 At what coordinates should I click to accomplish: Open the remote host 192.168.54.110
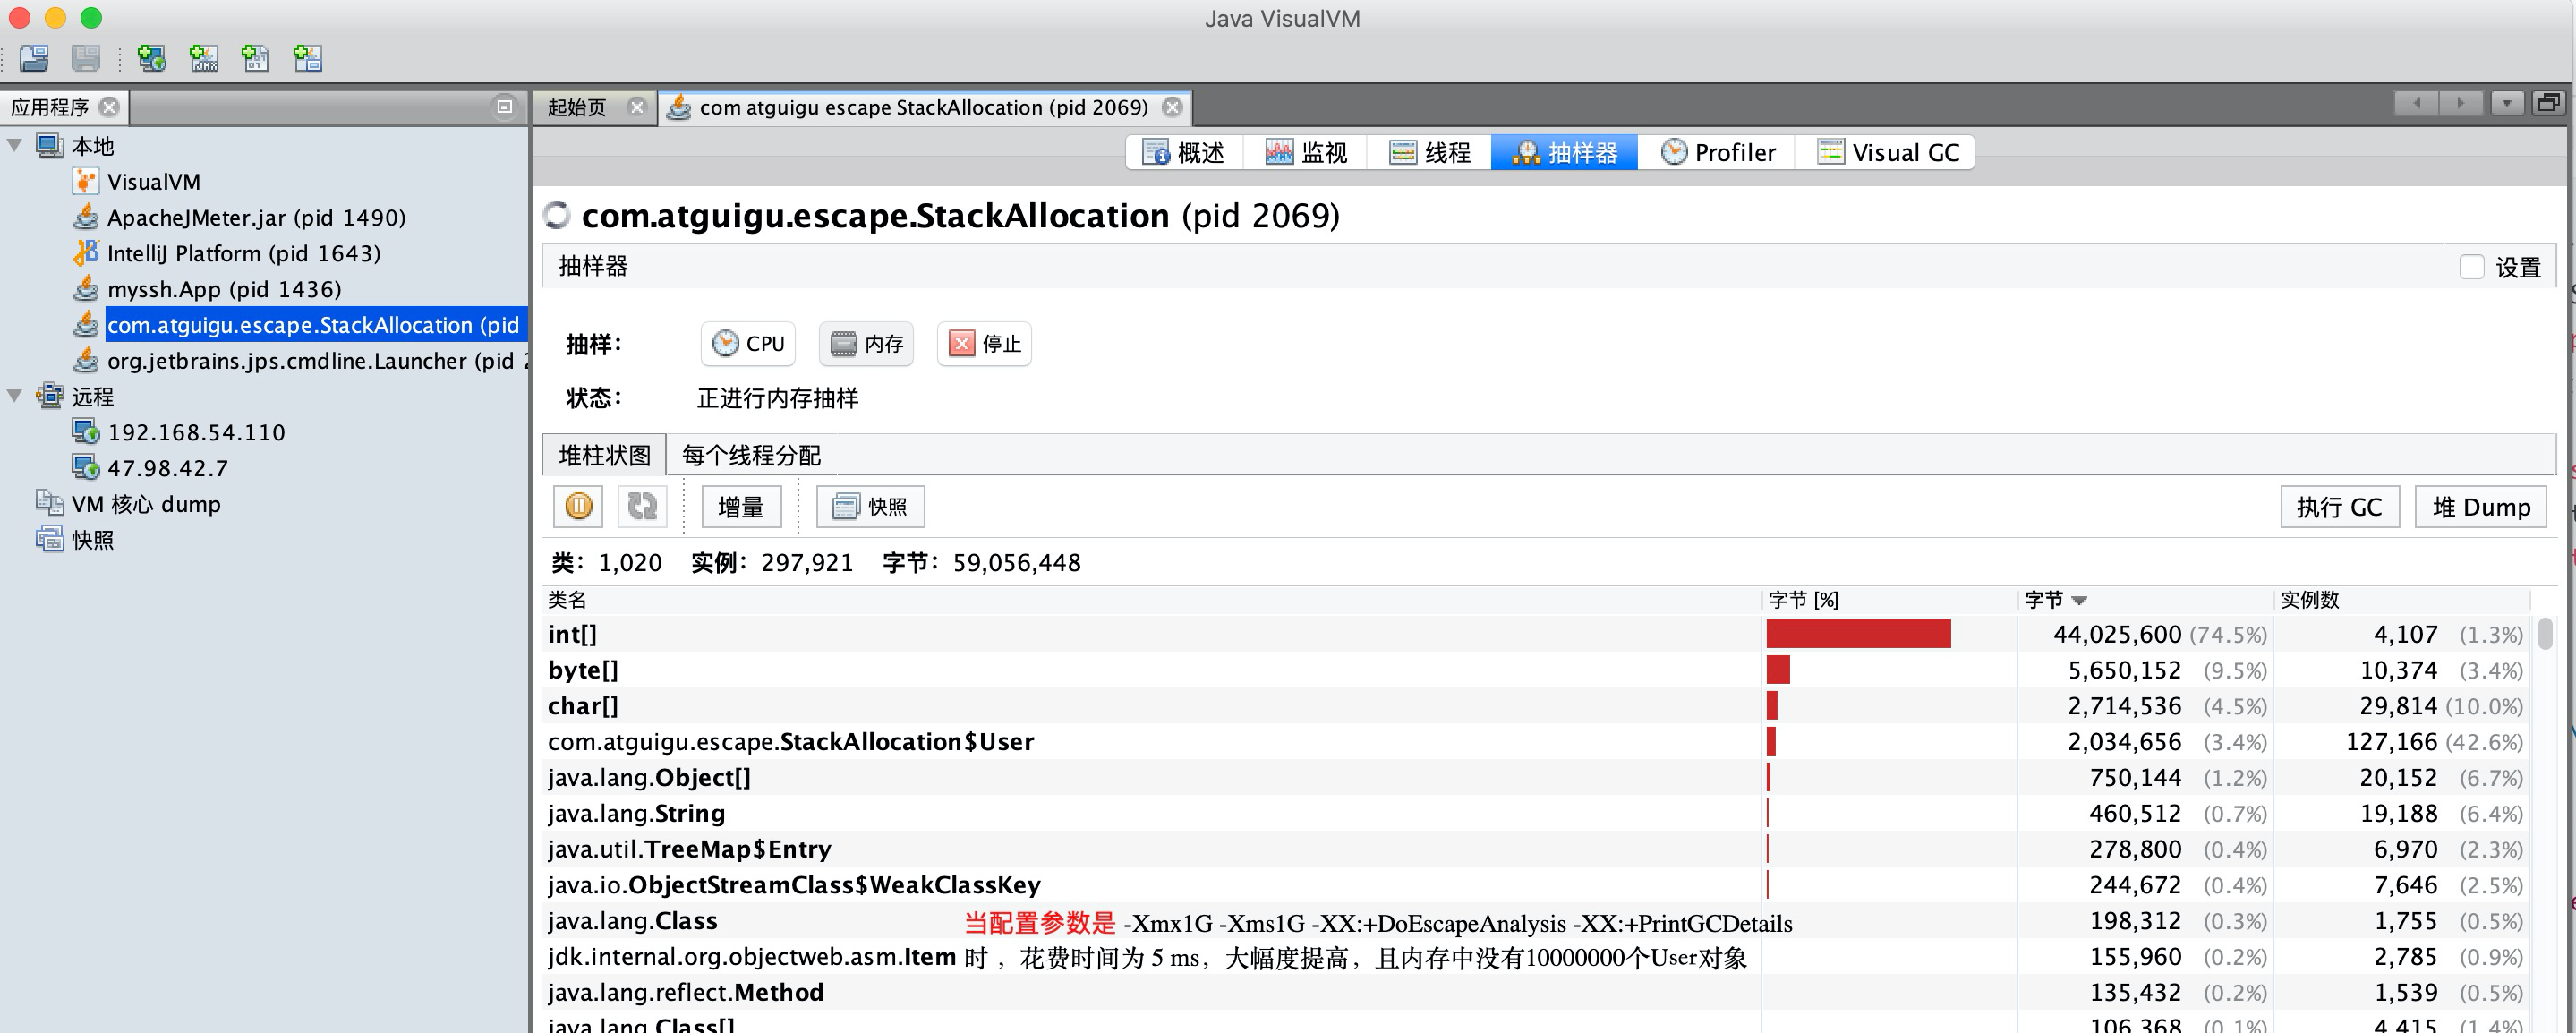[x=196, y=432]
